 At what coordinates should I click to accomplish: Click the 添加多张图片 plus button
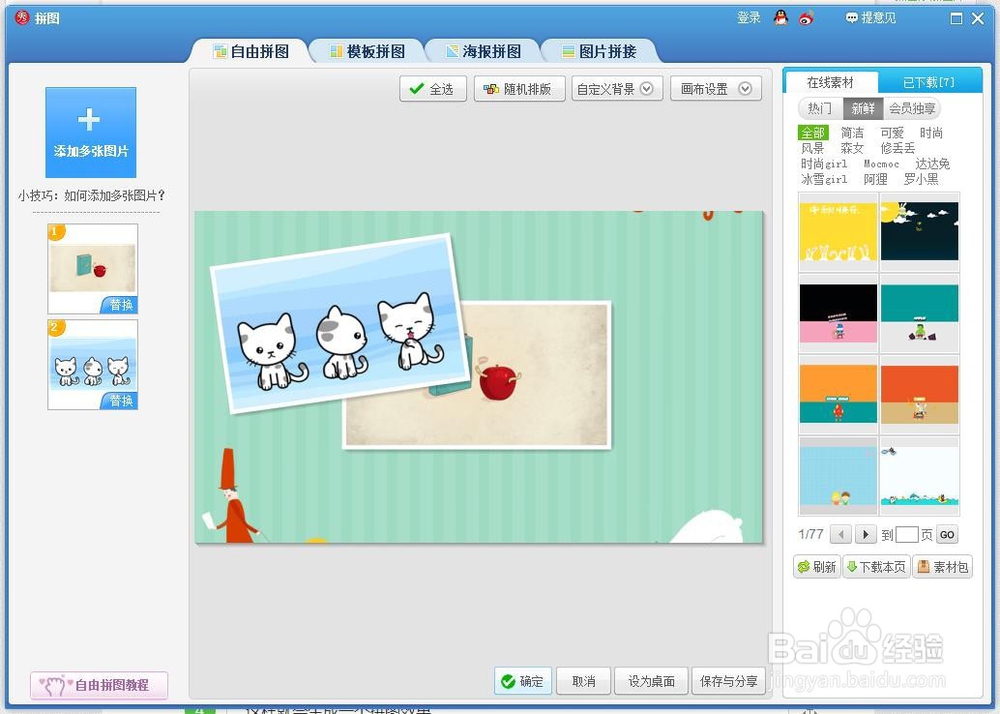point(91,133)
